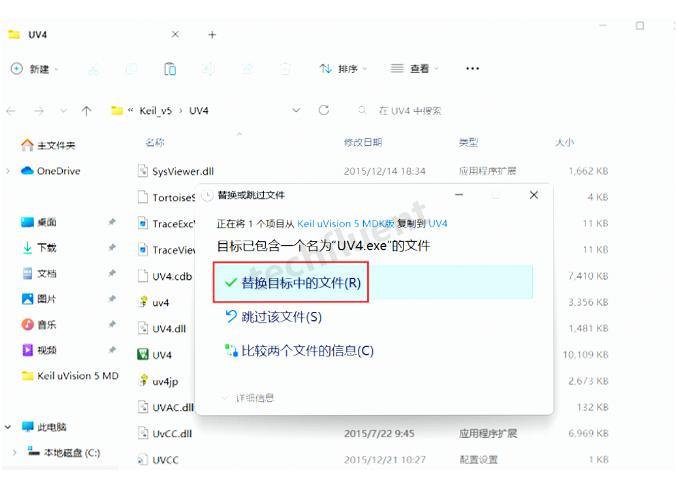Select This PC (此电脑) in sidebar
Image resolution: width=677 pixels, height=488 pixels.
tap(44, 427)
